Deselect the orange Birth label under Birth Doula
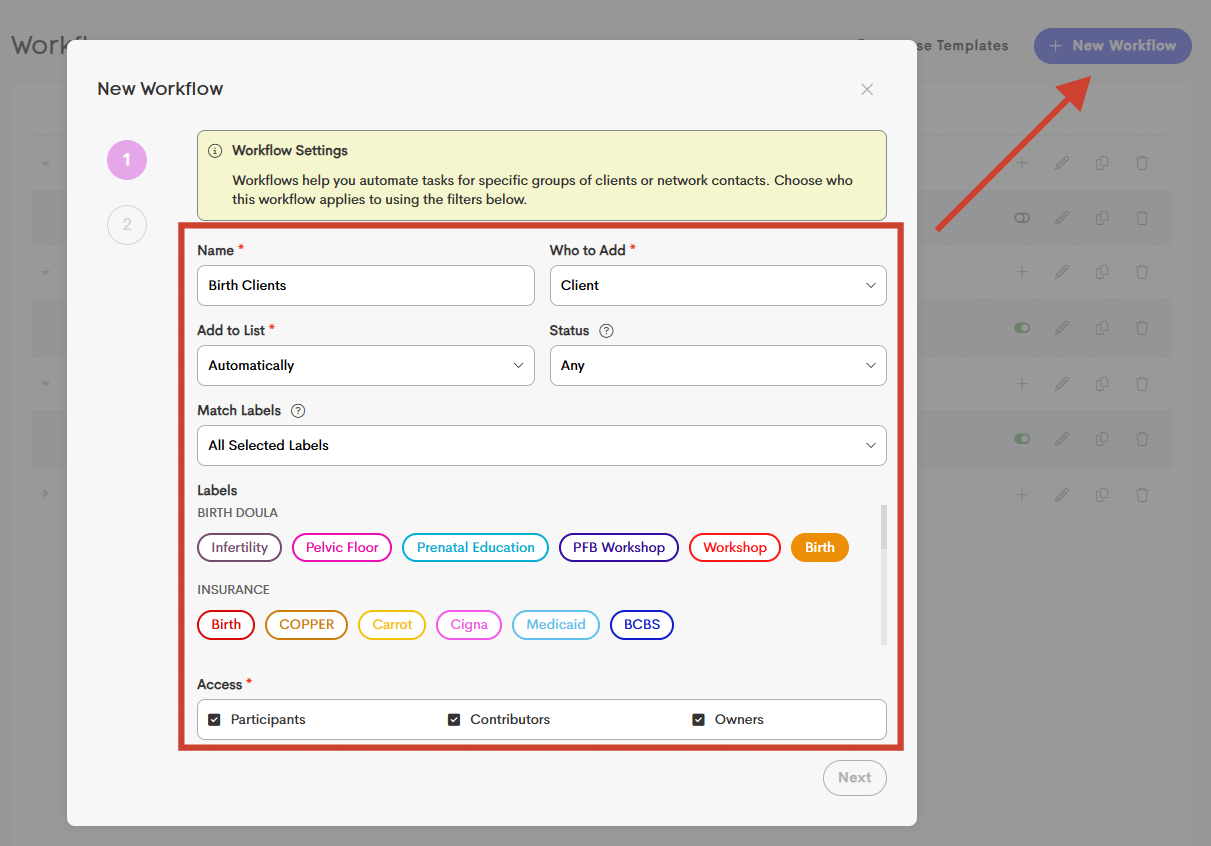 tap(820, 548)
